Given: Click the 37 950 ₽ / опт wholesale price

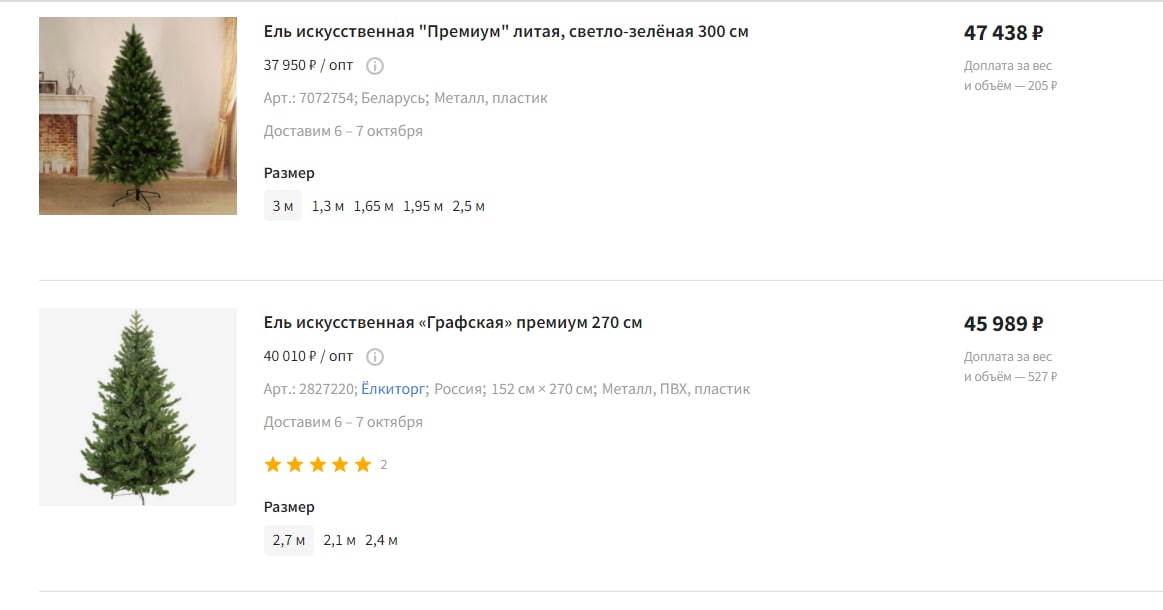Looking at the screenshot, I should coord(308,66).
